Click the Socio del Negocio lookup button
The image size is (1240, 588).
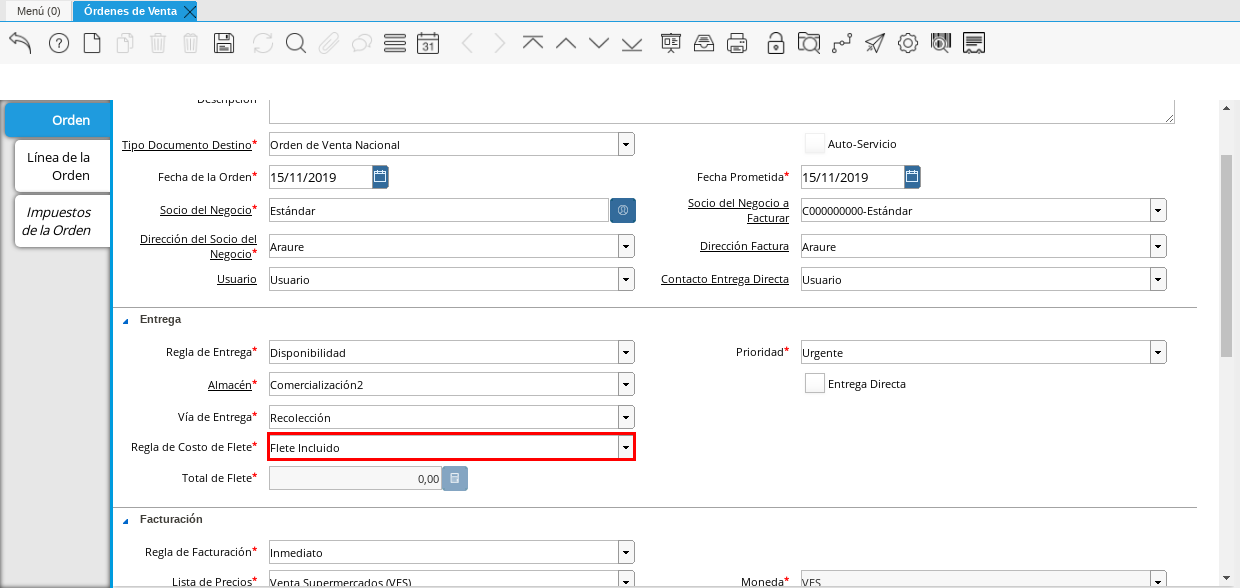(x=622, y=211)
